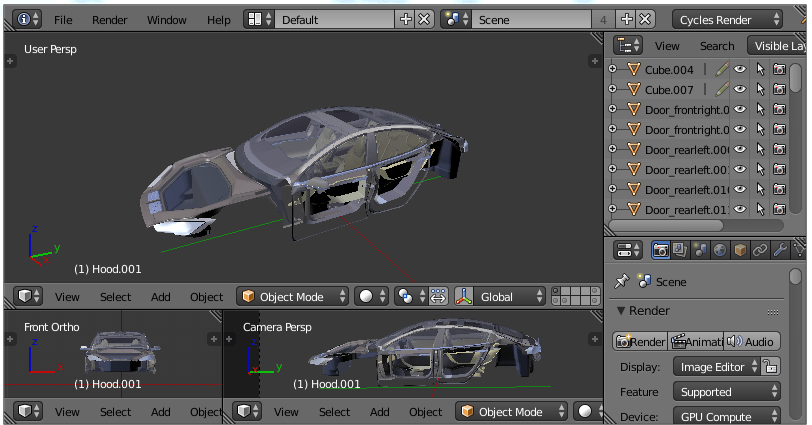Open the Supported feature set dropdown

point(727,391)
